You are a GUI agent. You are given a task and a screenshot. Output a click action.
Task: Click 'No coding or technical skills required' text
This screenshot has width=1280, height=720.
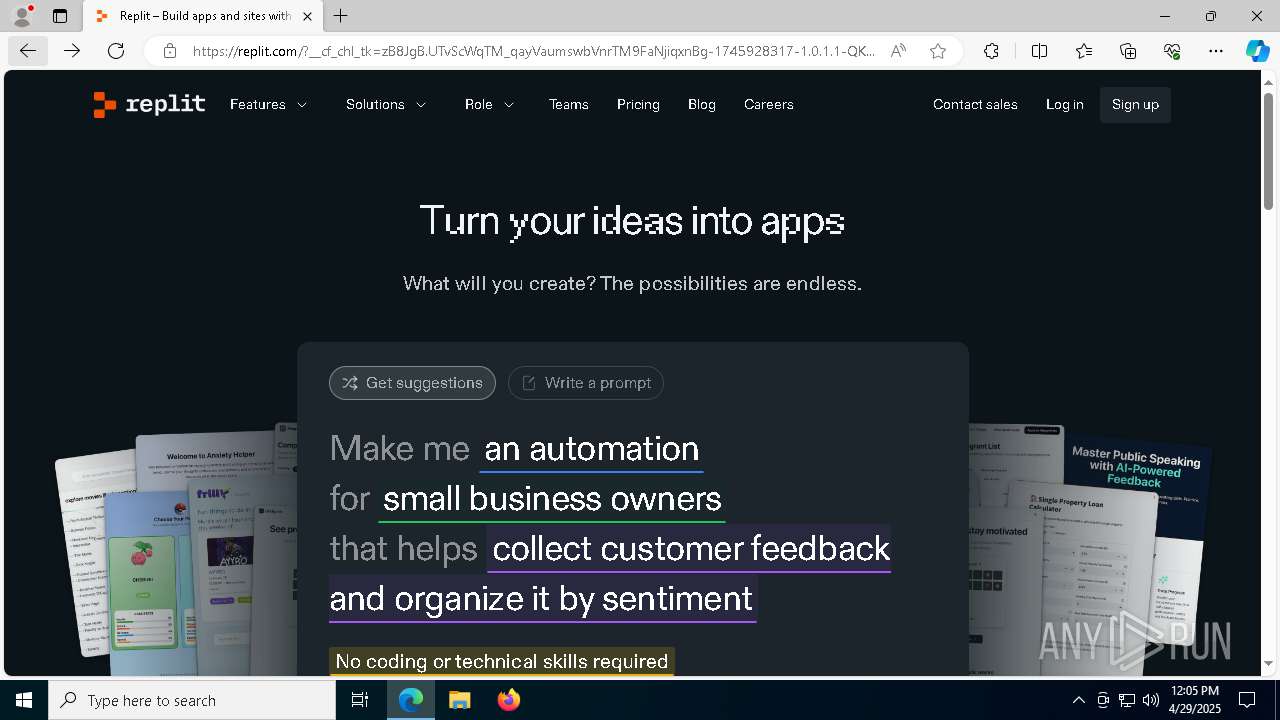pos(502,661)
